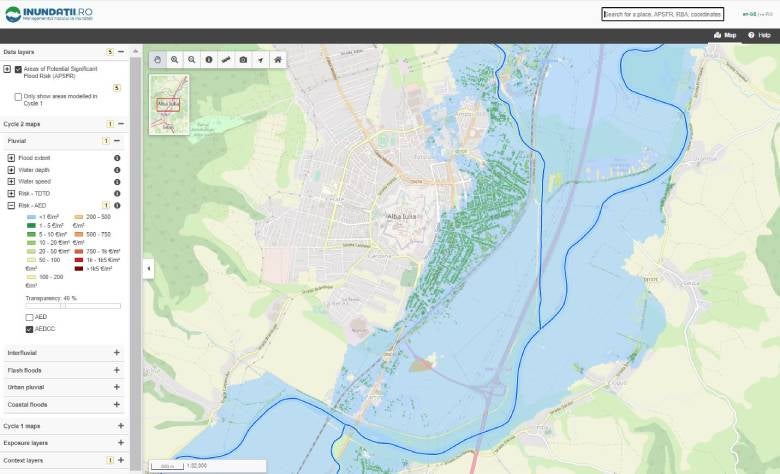Image resolution: width=780 pixels, height=474 pixels.
Task: Click the Alba Iulia city label
Action: 402,216
